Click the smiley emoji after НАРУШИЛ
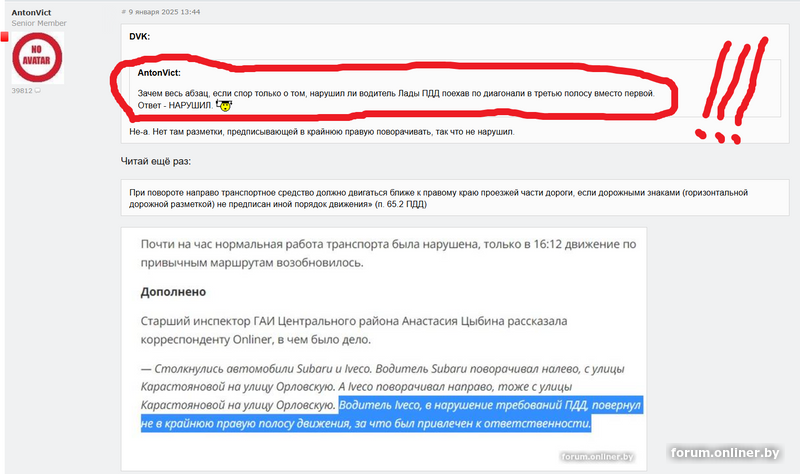This screenshot has height=474, width=800. [224, 106]
